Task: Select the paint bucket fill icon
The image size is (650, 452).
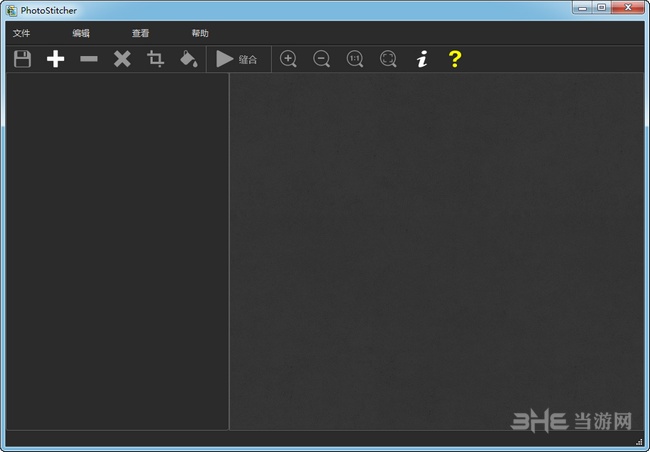Action: [x=189, y=59]
